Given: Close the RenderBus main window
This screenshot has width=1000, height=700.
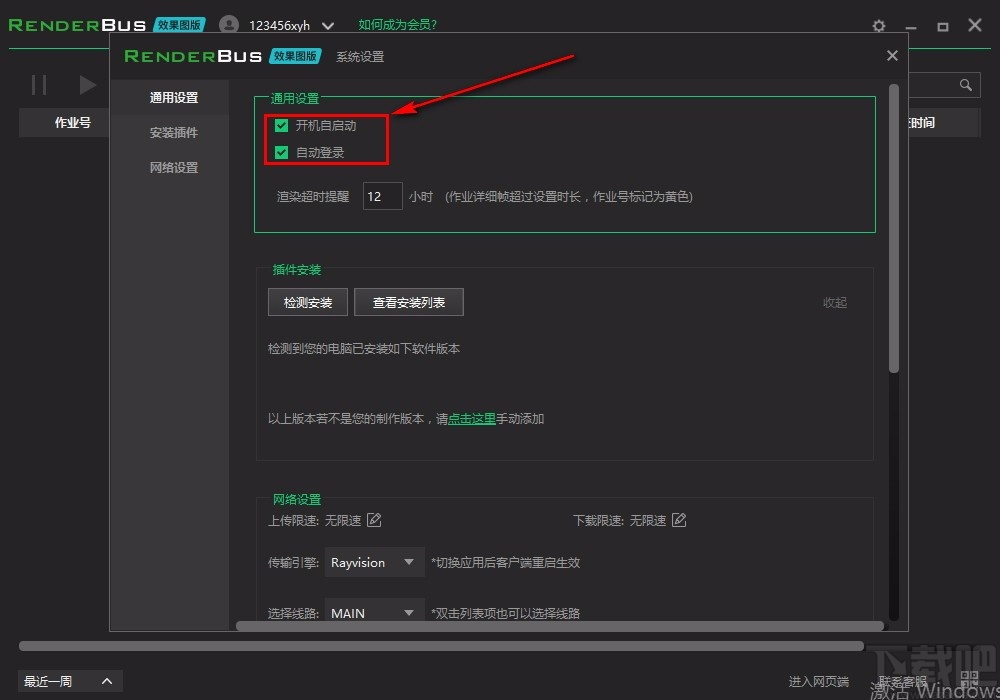Looking at the screenshot, I should pos(974,25).
